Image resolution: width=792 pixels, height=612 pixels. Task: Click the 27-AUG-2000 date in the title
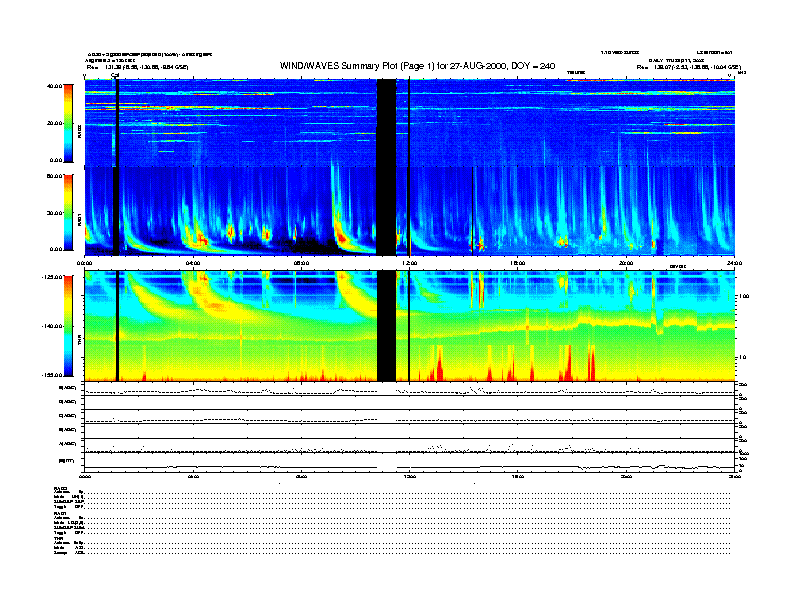(x=479, y=66)
